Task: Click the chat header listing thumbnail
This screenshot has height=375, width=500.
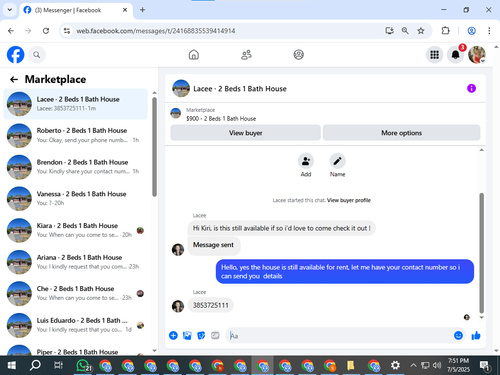Action: pos(181,88)
